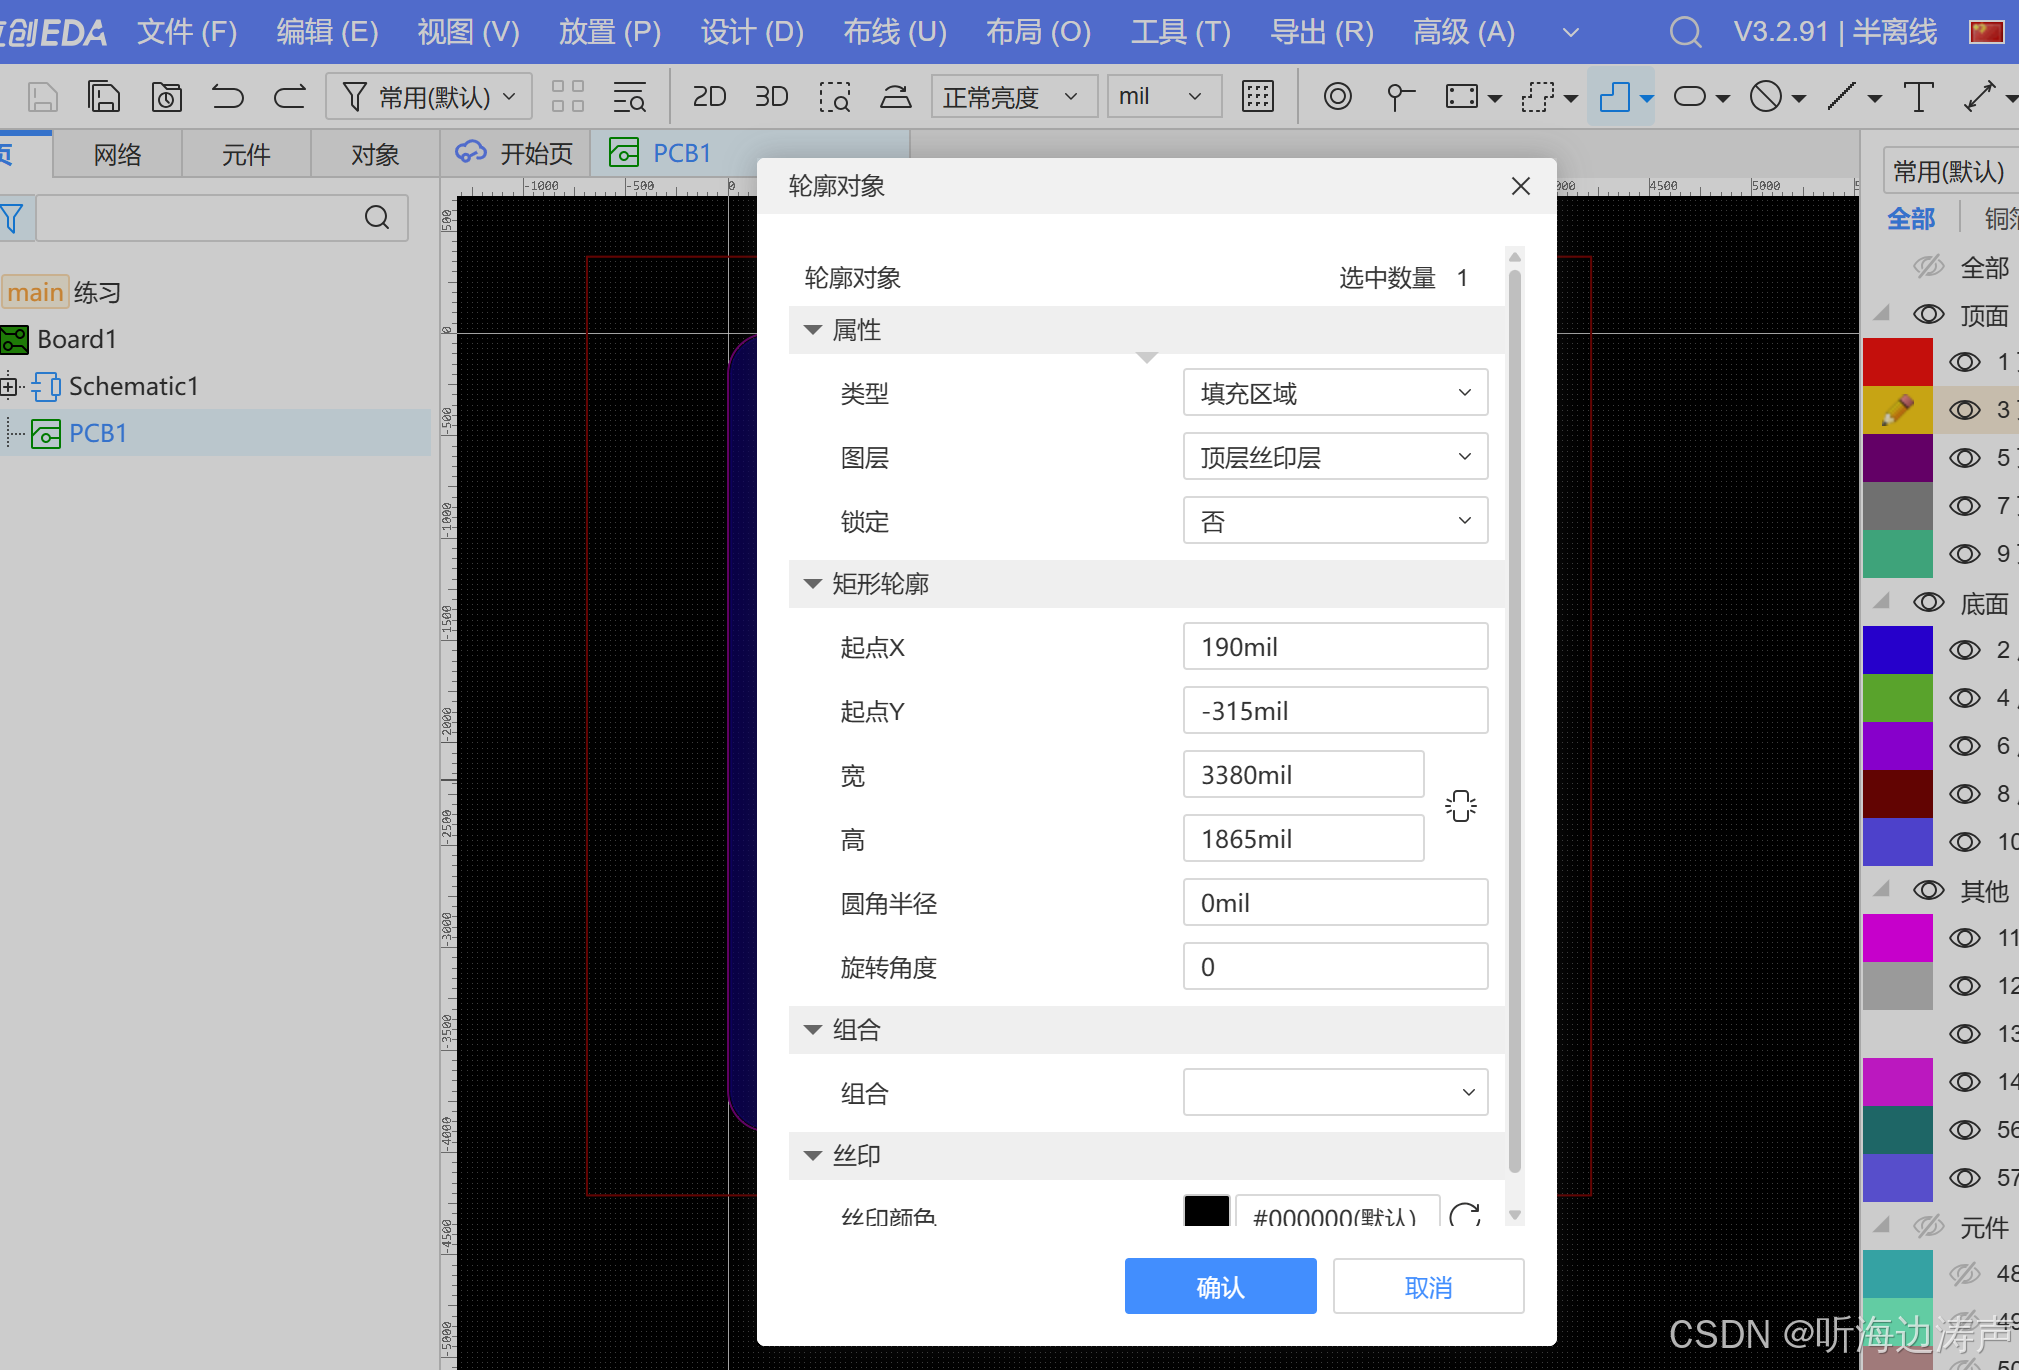Select the copper region rectangle tool
This screenshot has width=2019, height=1370.
tap(1462, 97)
